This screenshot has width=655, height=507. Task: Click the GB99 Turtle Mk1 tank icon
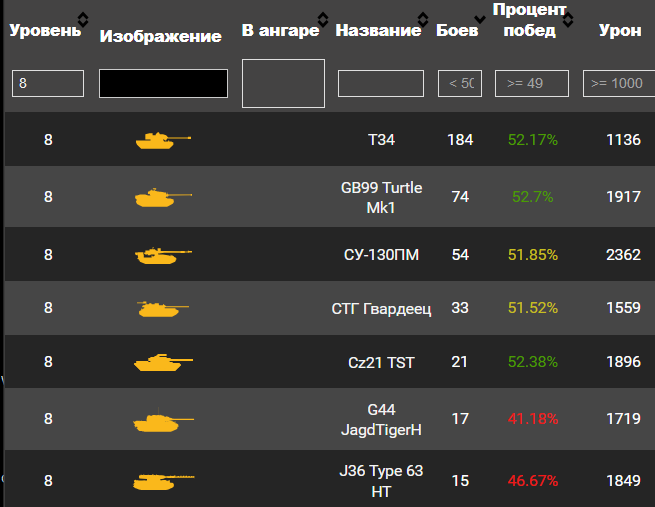160,197
